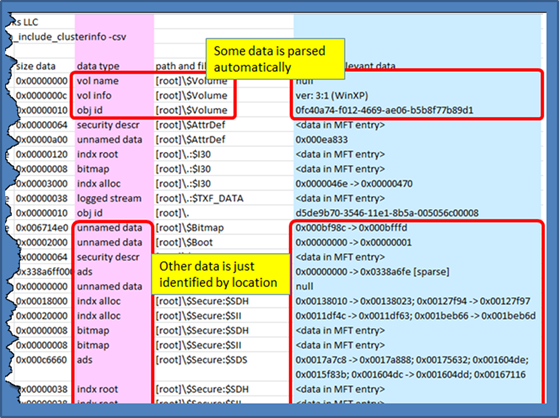
Task: Click the "ver: 3:1 (WinXP)" cell
Action: click(x=332, y=96)
